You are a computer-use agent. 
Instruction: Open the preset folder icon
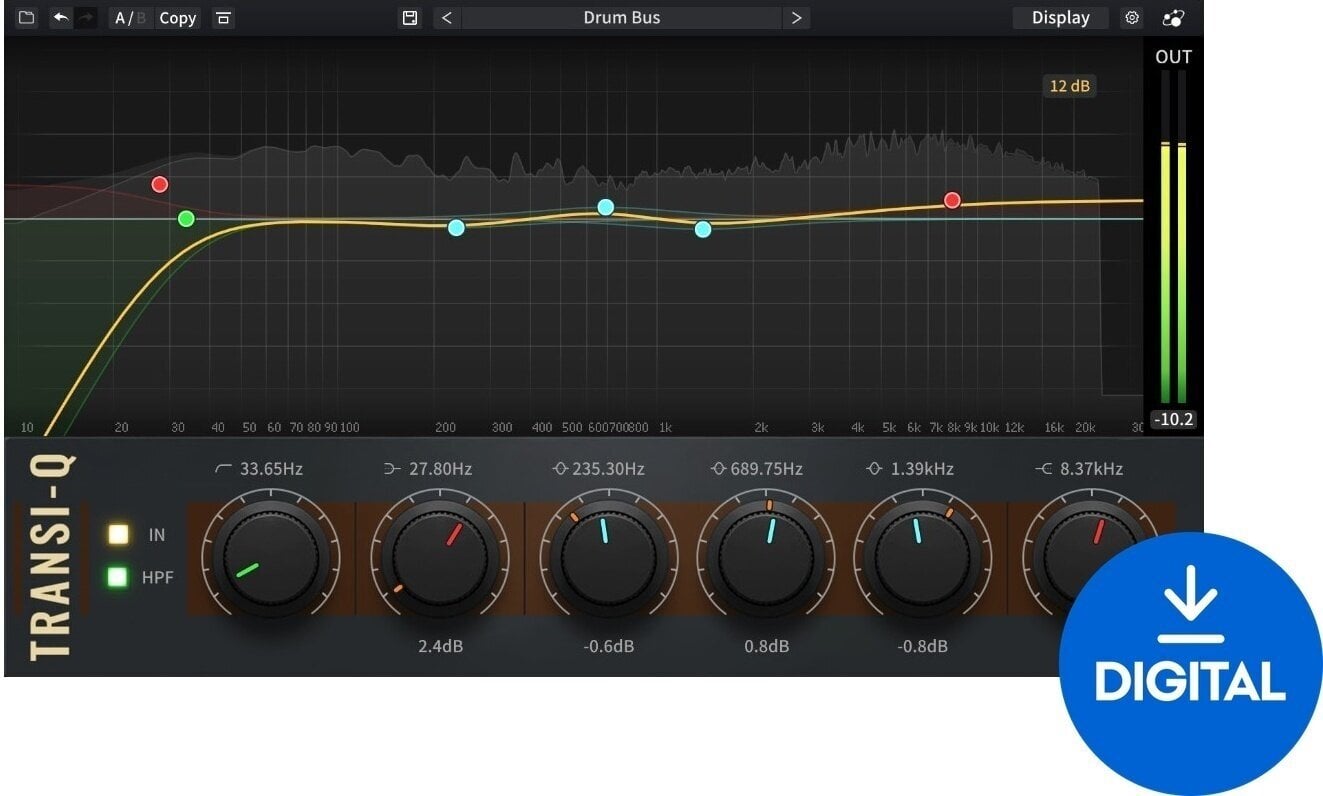27,18
